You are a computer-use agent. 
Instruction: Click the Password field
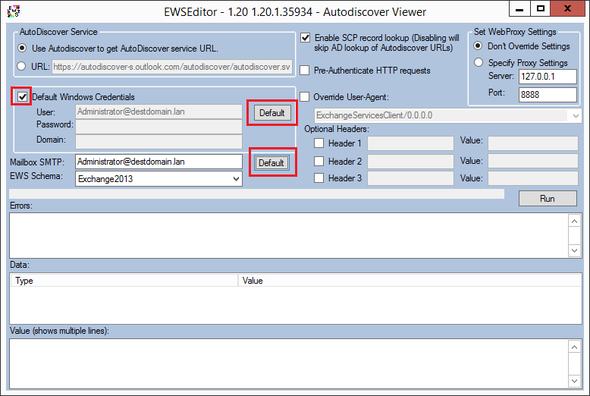(x=159, y=127)
